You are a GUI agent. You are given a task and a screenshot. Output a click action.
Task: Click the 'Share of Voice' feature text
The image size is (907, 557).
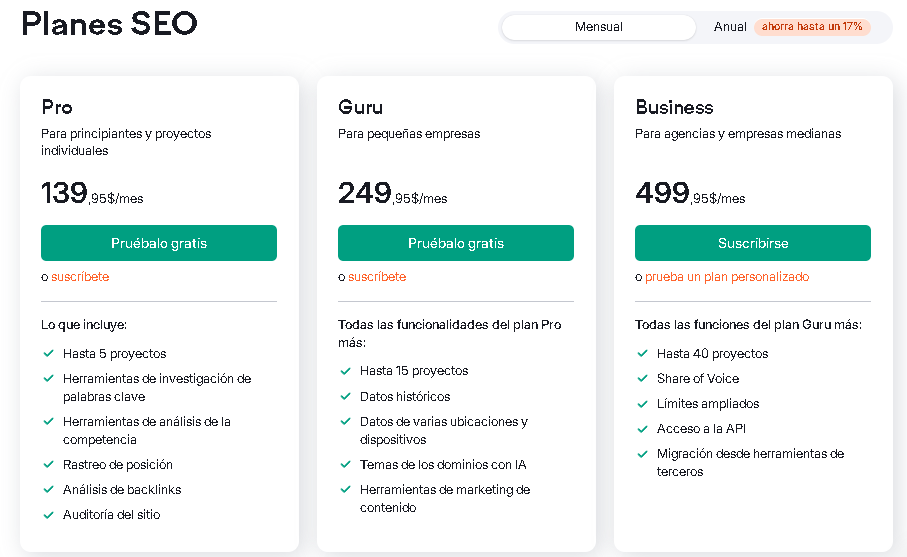pyautogui.click(x=698, y=378)
